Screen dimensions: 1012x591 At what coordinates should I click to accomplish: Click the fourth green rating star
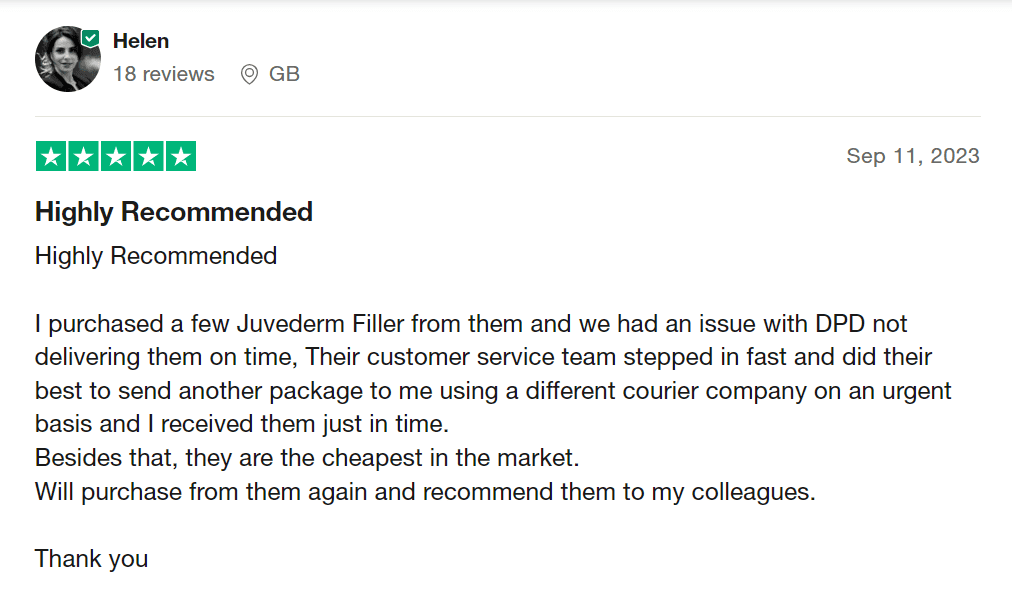tap(148, 157)
